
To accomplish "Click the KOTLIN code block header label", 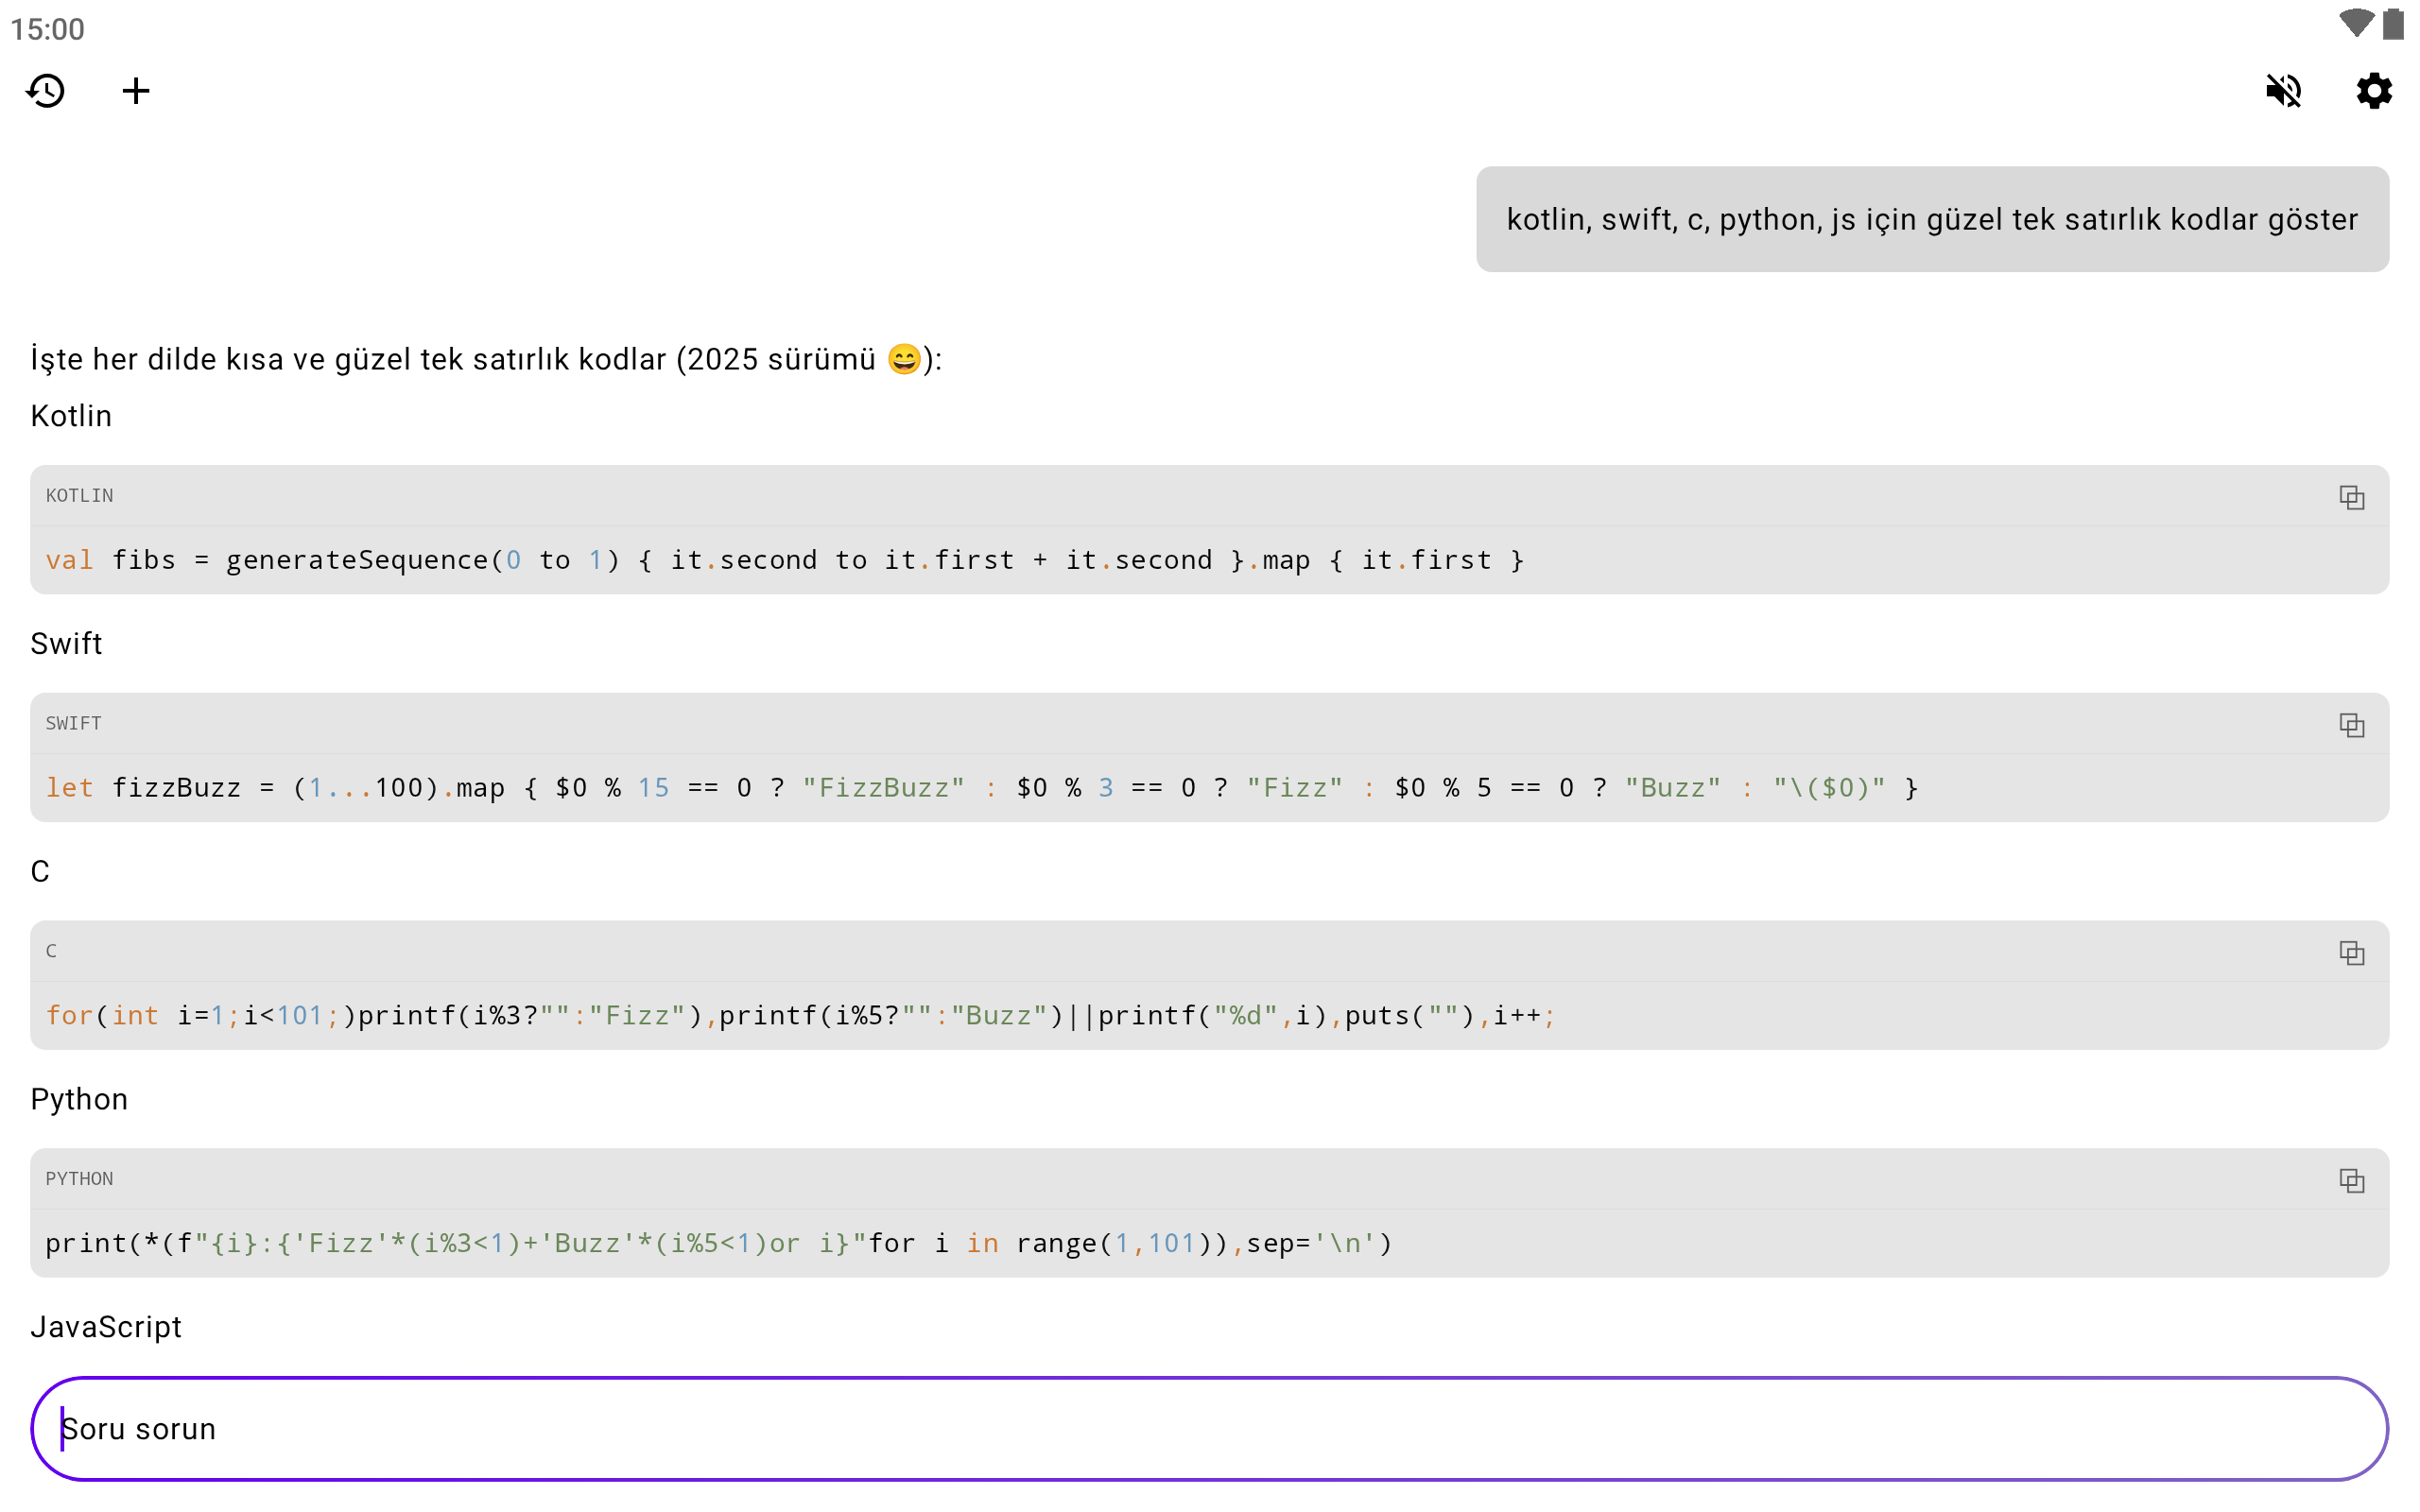I will click(80, 496).
